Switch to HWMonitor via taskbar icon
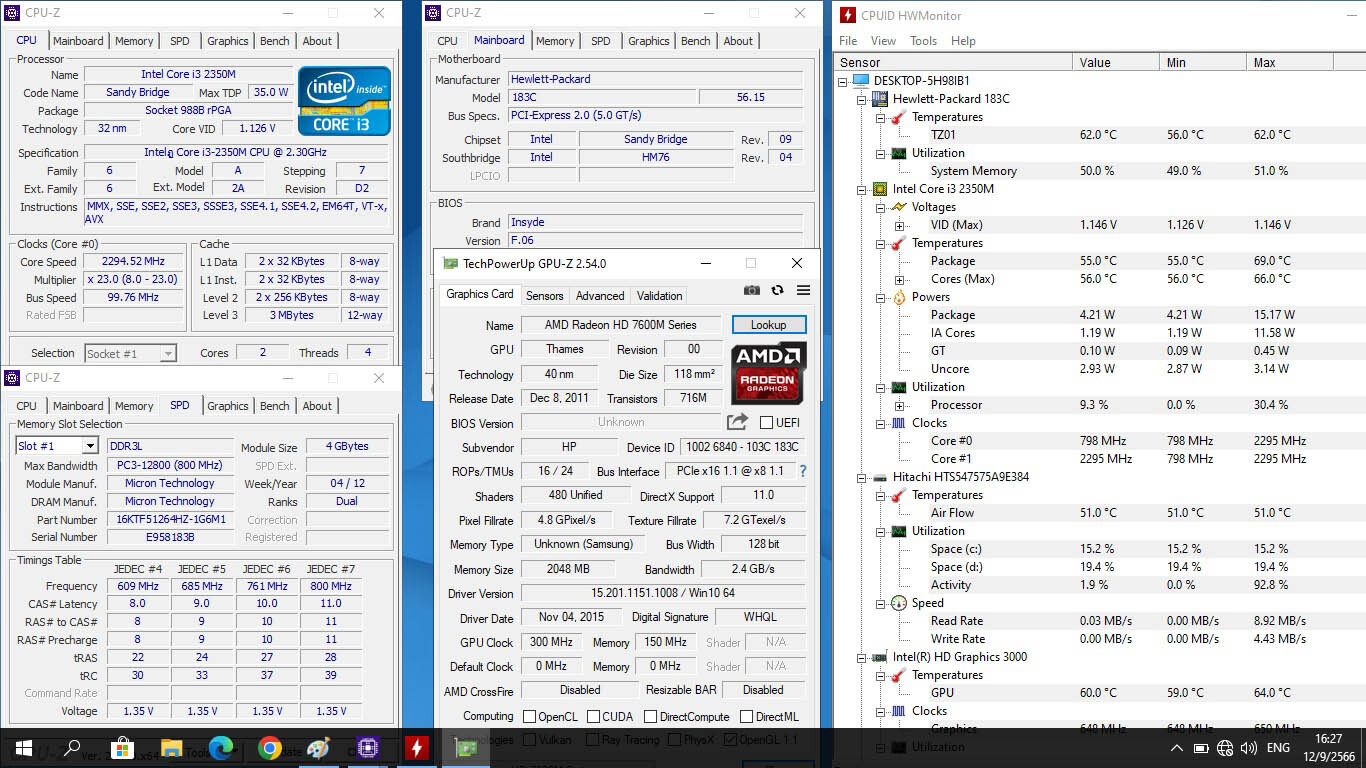1366x768 pixels. pos(416,748)
